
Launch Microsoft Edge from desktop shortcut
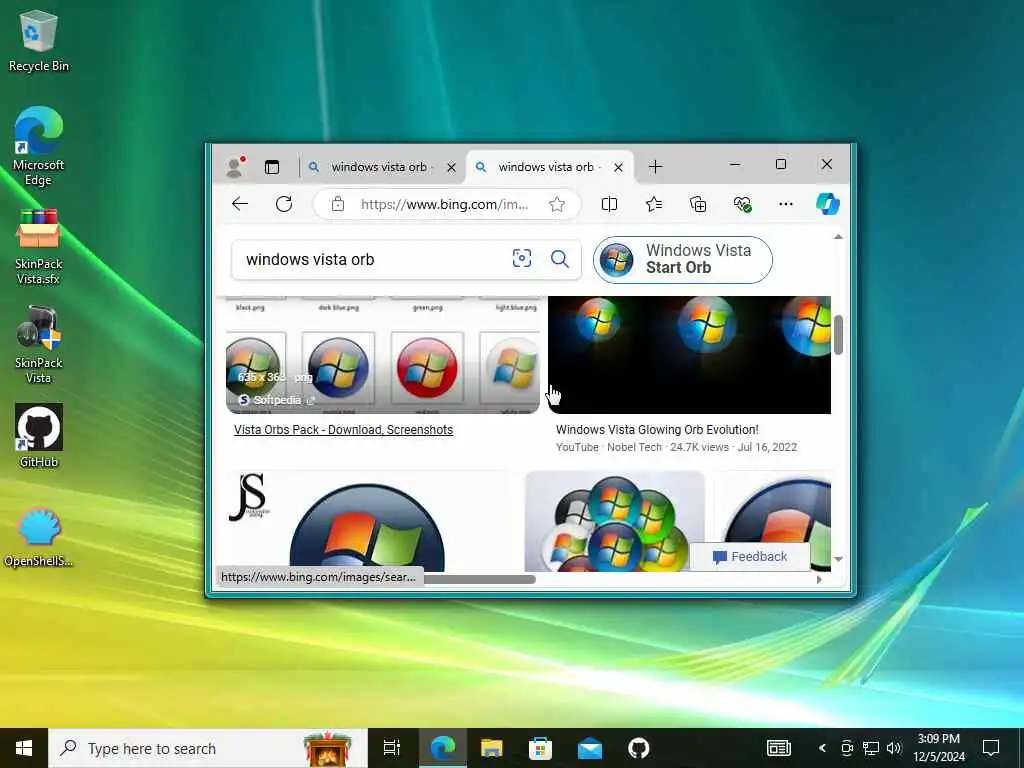pyautogui.click(x=39, y=146)
